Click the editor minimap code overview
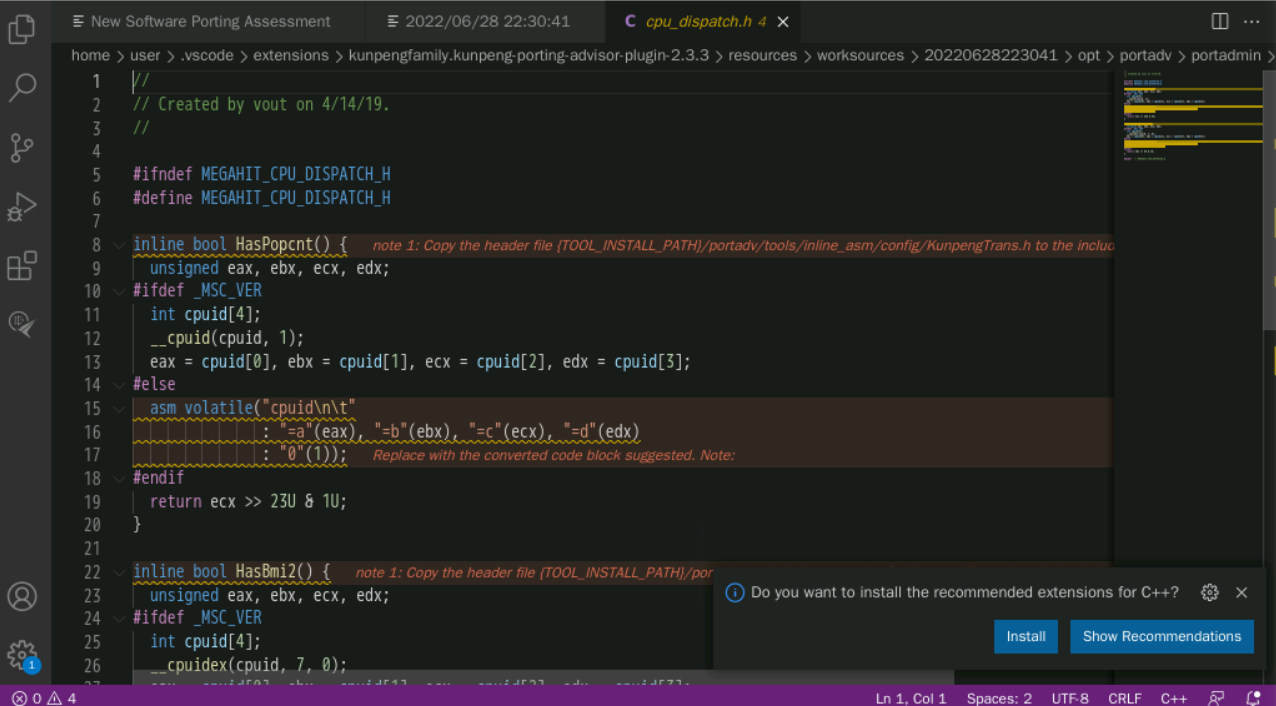 click(x=1188, y=116)
